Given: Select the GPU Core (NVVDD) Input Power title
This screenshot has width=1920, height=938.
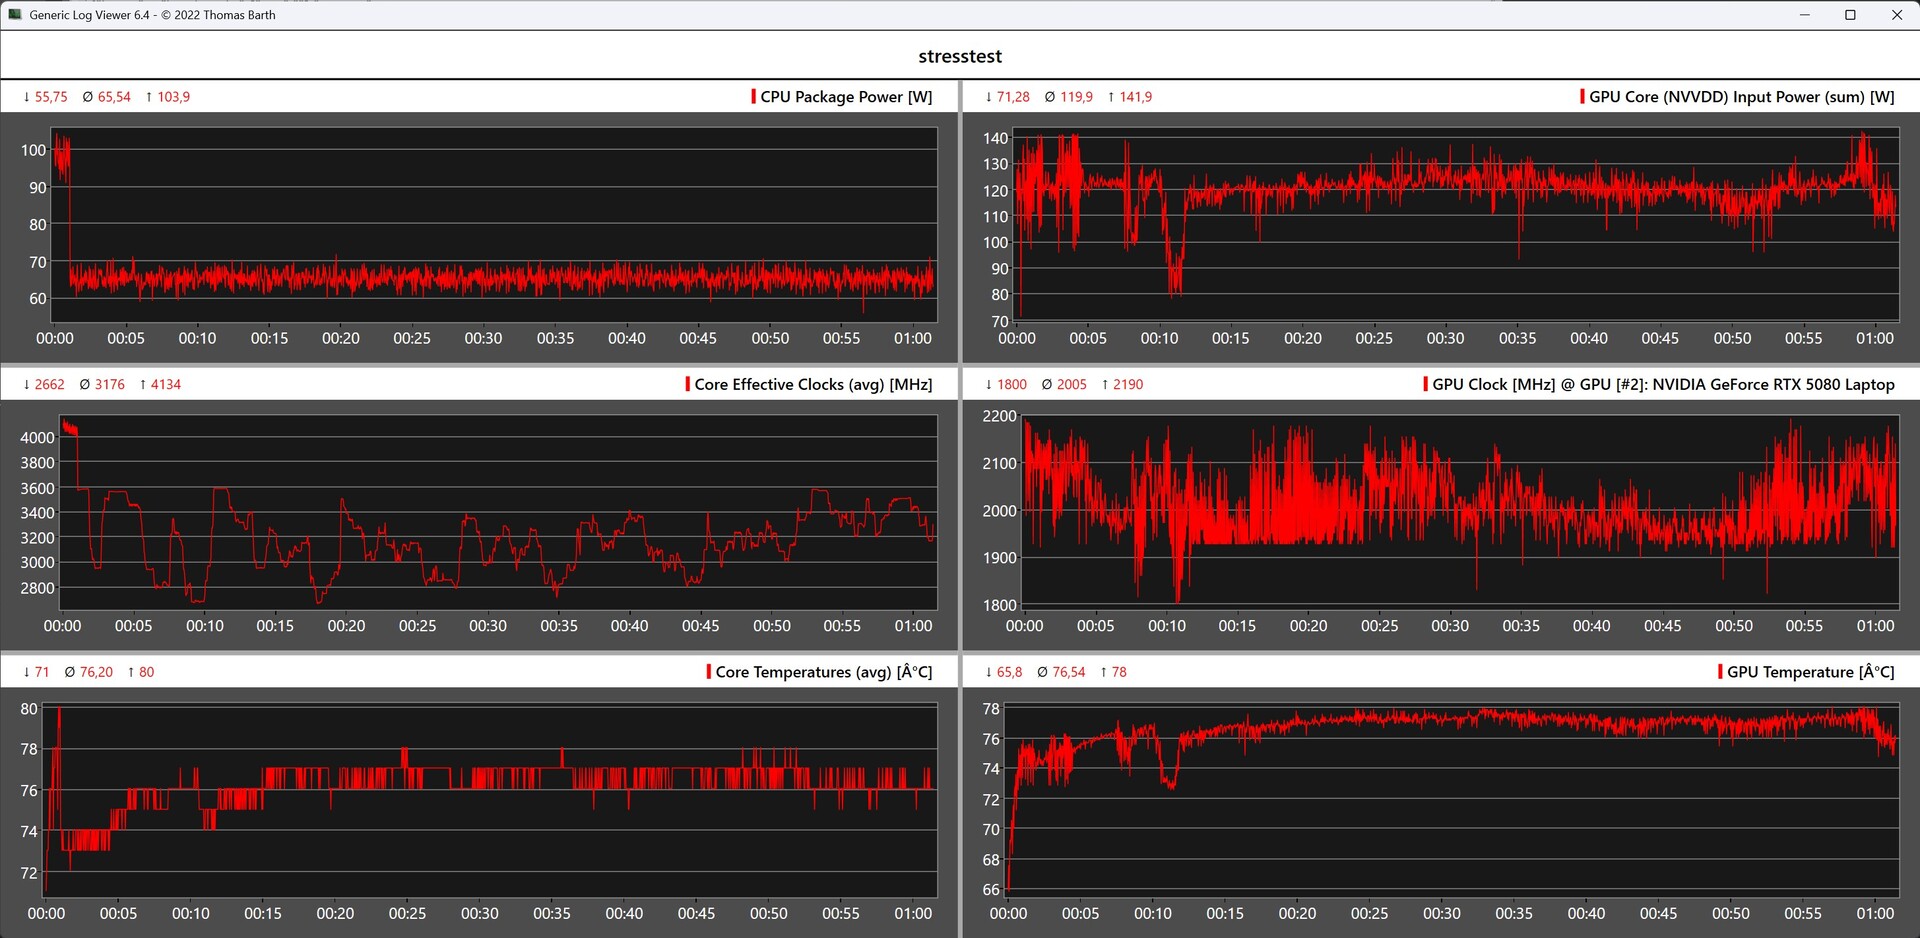Looking at the screenshot, I should click(x=1741, y=97).
